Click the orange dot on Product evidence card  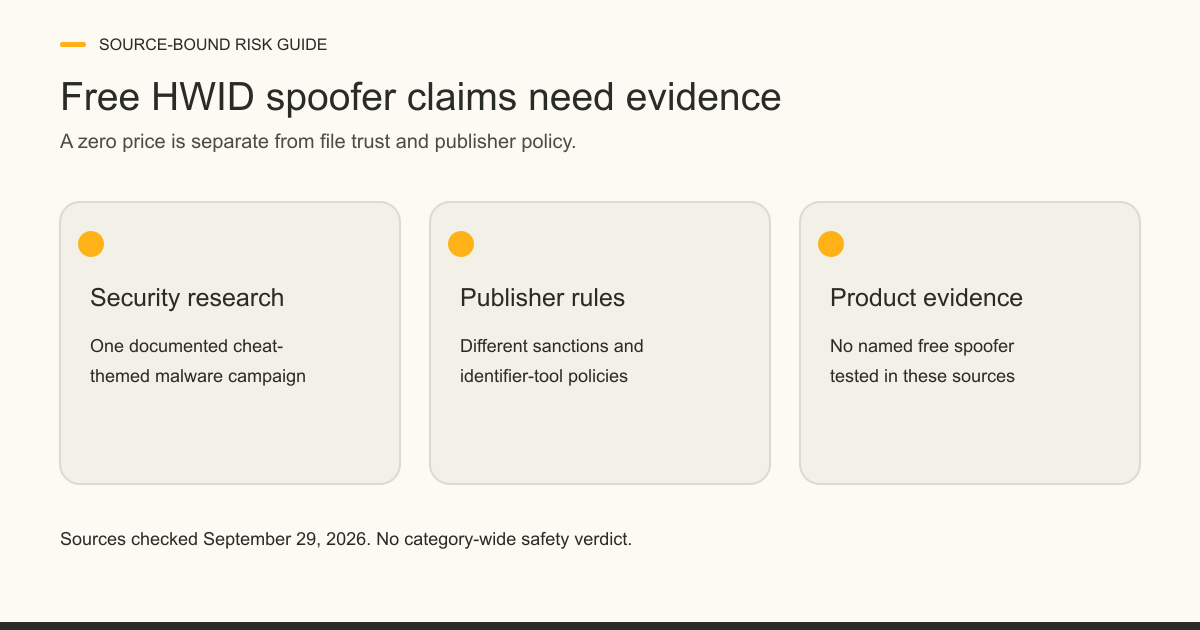click(831, 244)
